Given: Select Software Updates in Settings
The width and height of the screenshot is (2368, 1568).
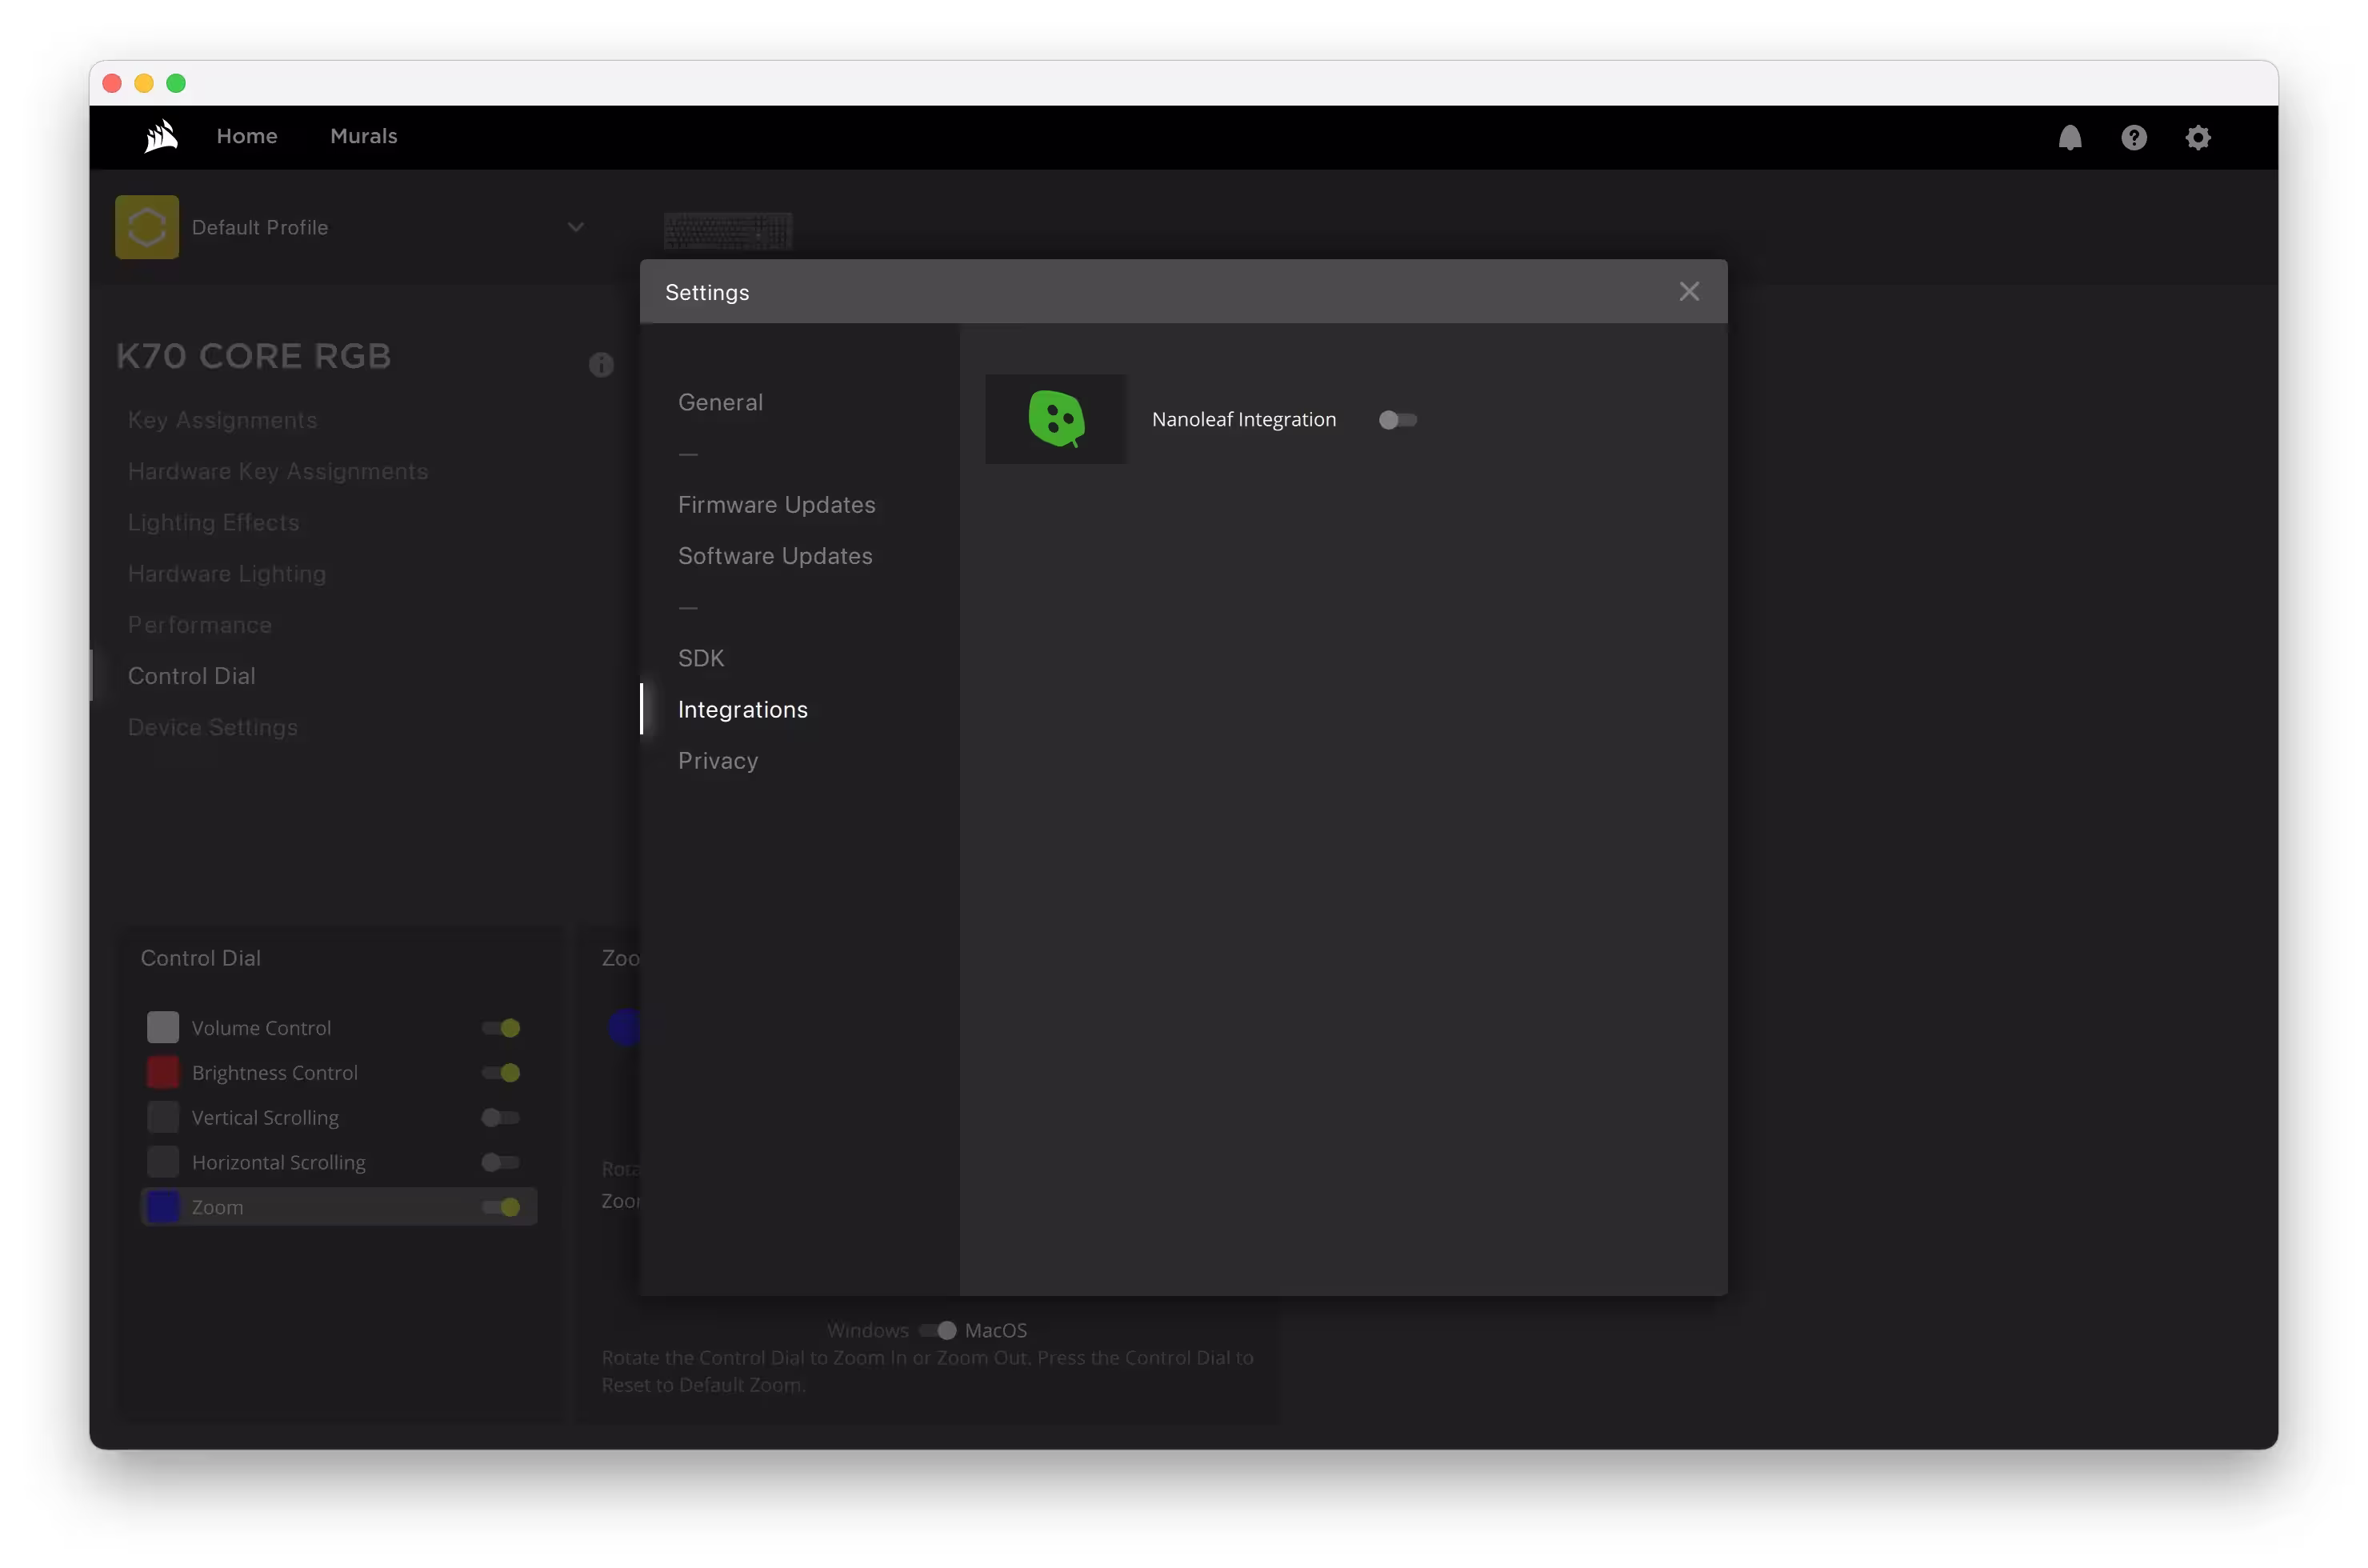Looking at the screenshot, I should coord(775,555).
